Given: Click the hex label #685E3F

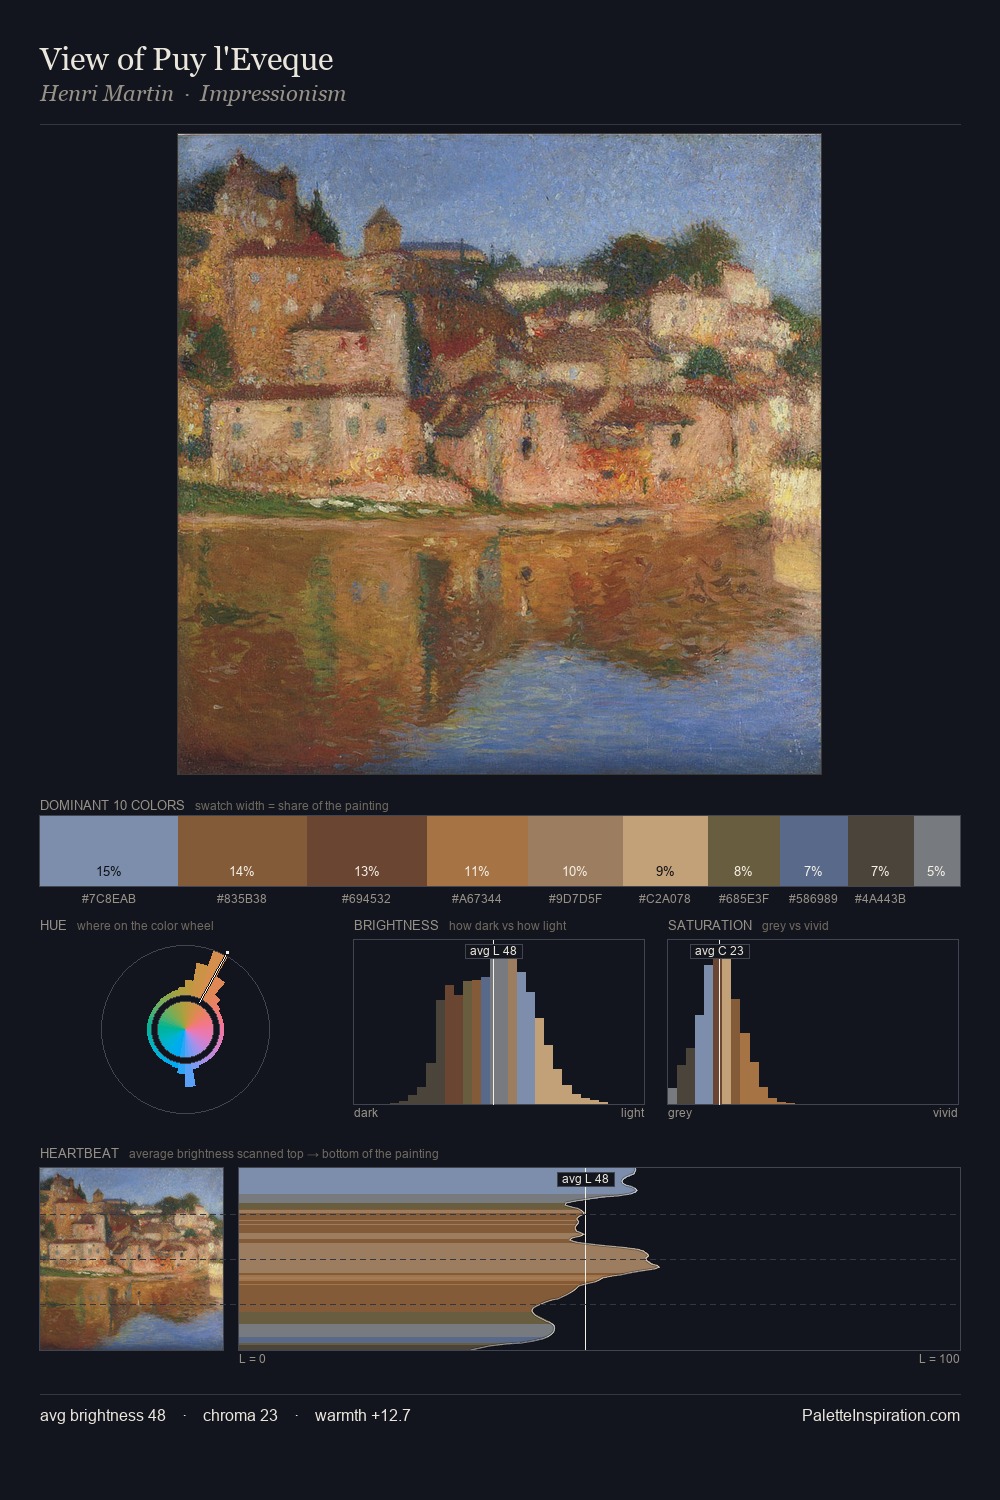Looking at the screenshot, I should (744, 899).
